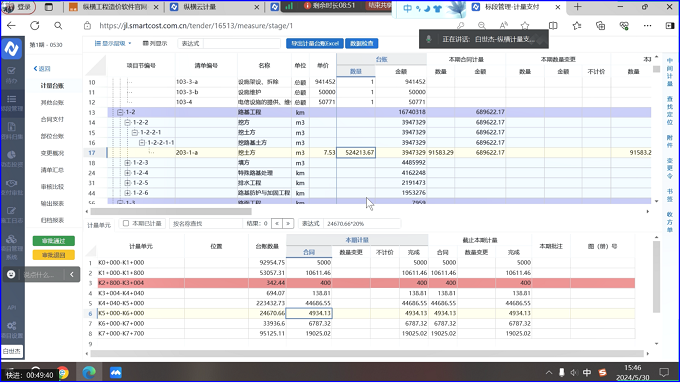
Task: Click the app logo above the sidebar
Action: [x=12, y=48]
